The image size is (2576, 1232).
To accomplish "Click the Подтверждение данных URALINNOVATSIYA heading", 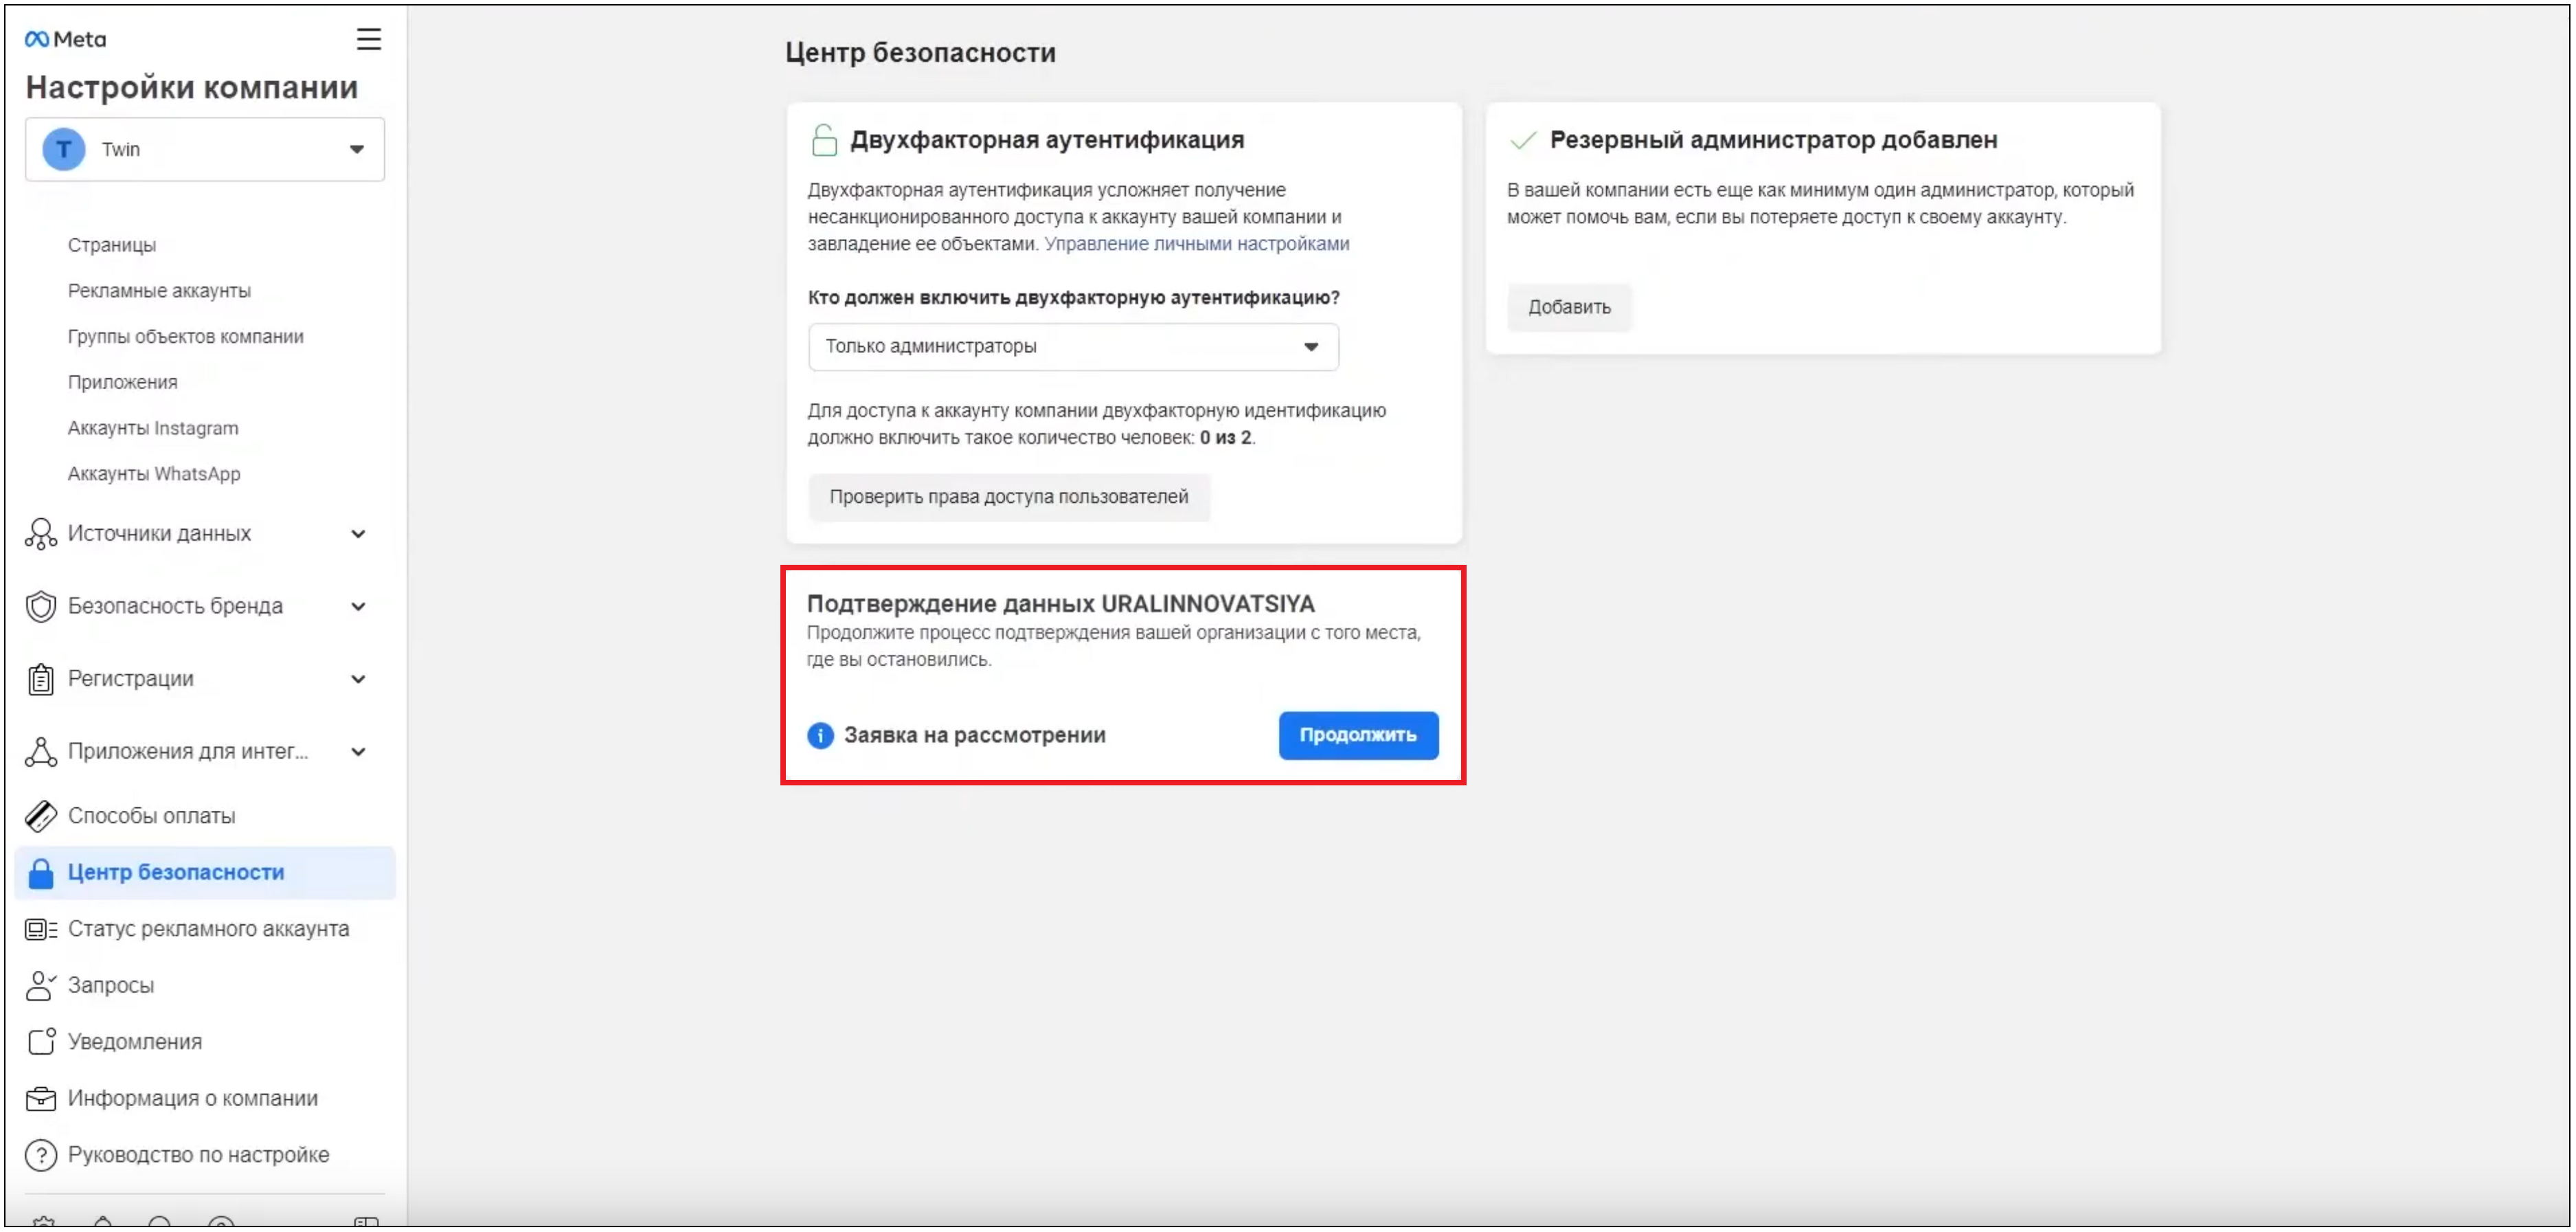I will 1060,604.
